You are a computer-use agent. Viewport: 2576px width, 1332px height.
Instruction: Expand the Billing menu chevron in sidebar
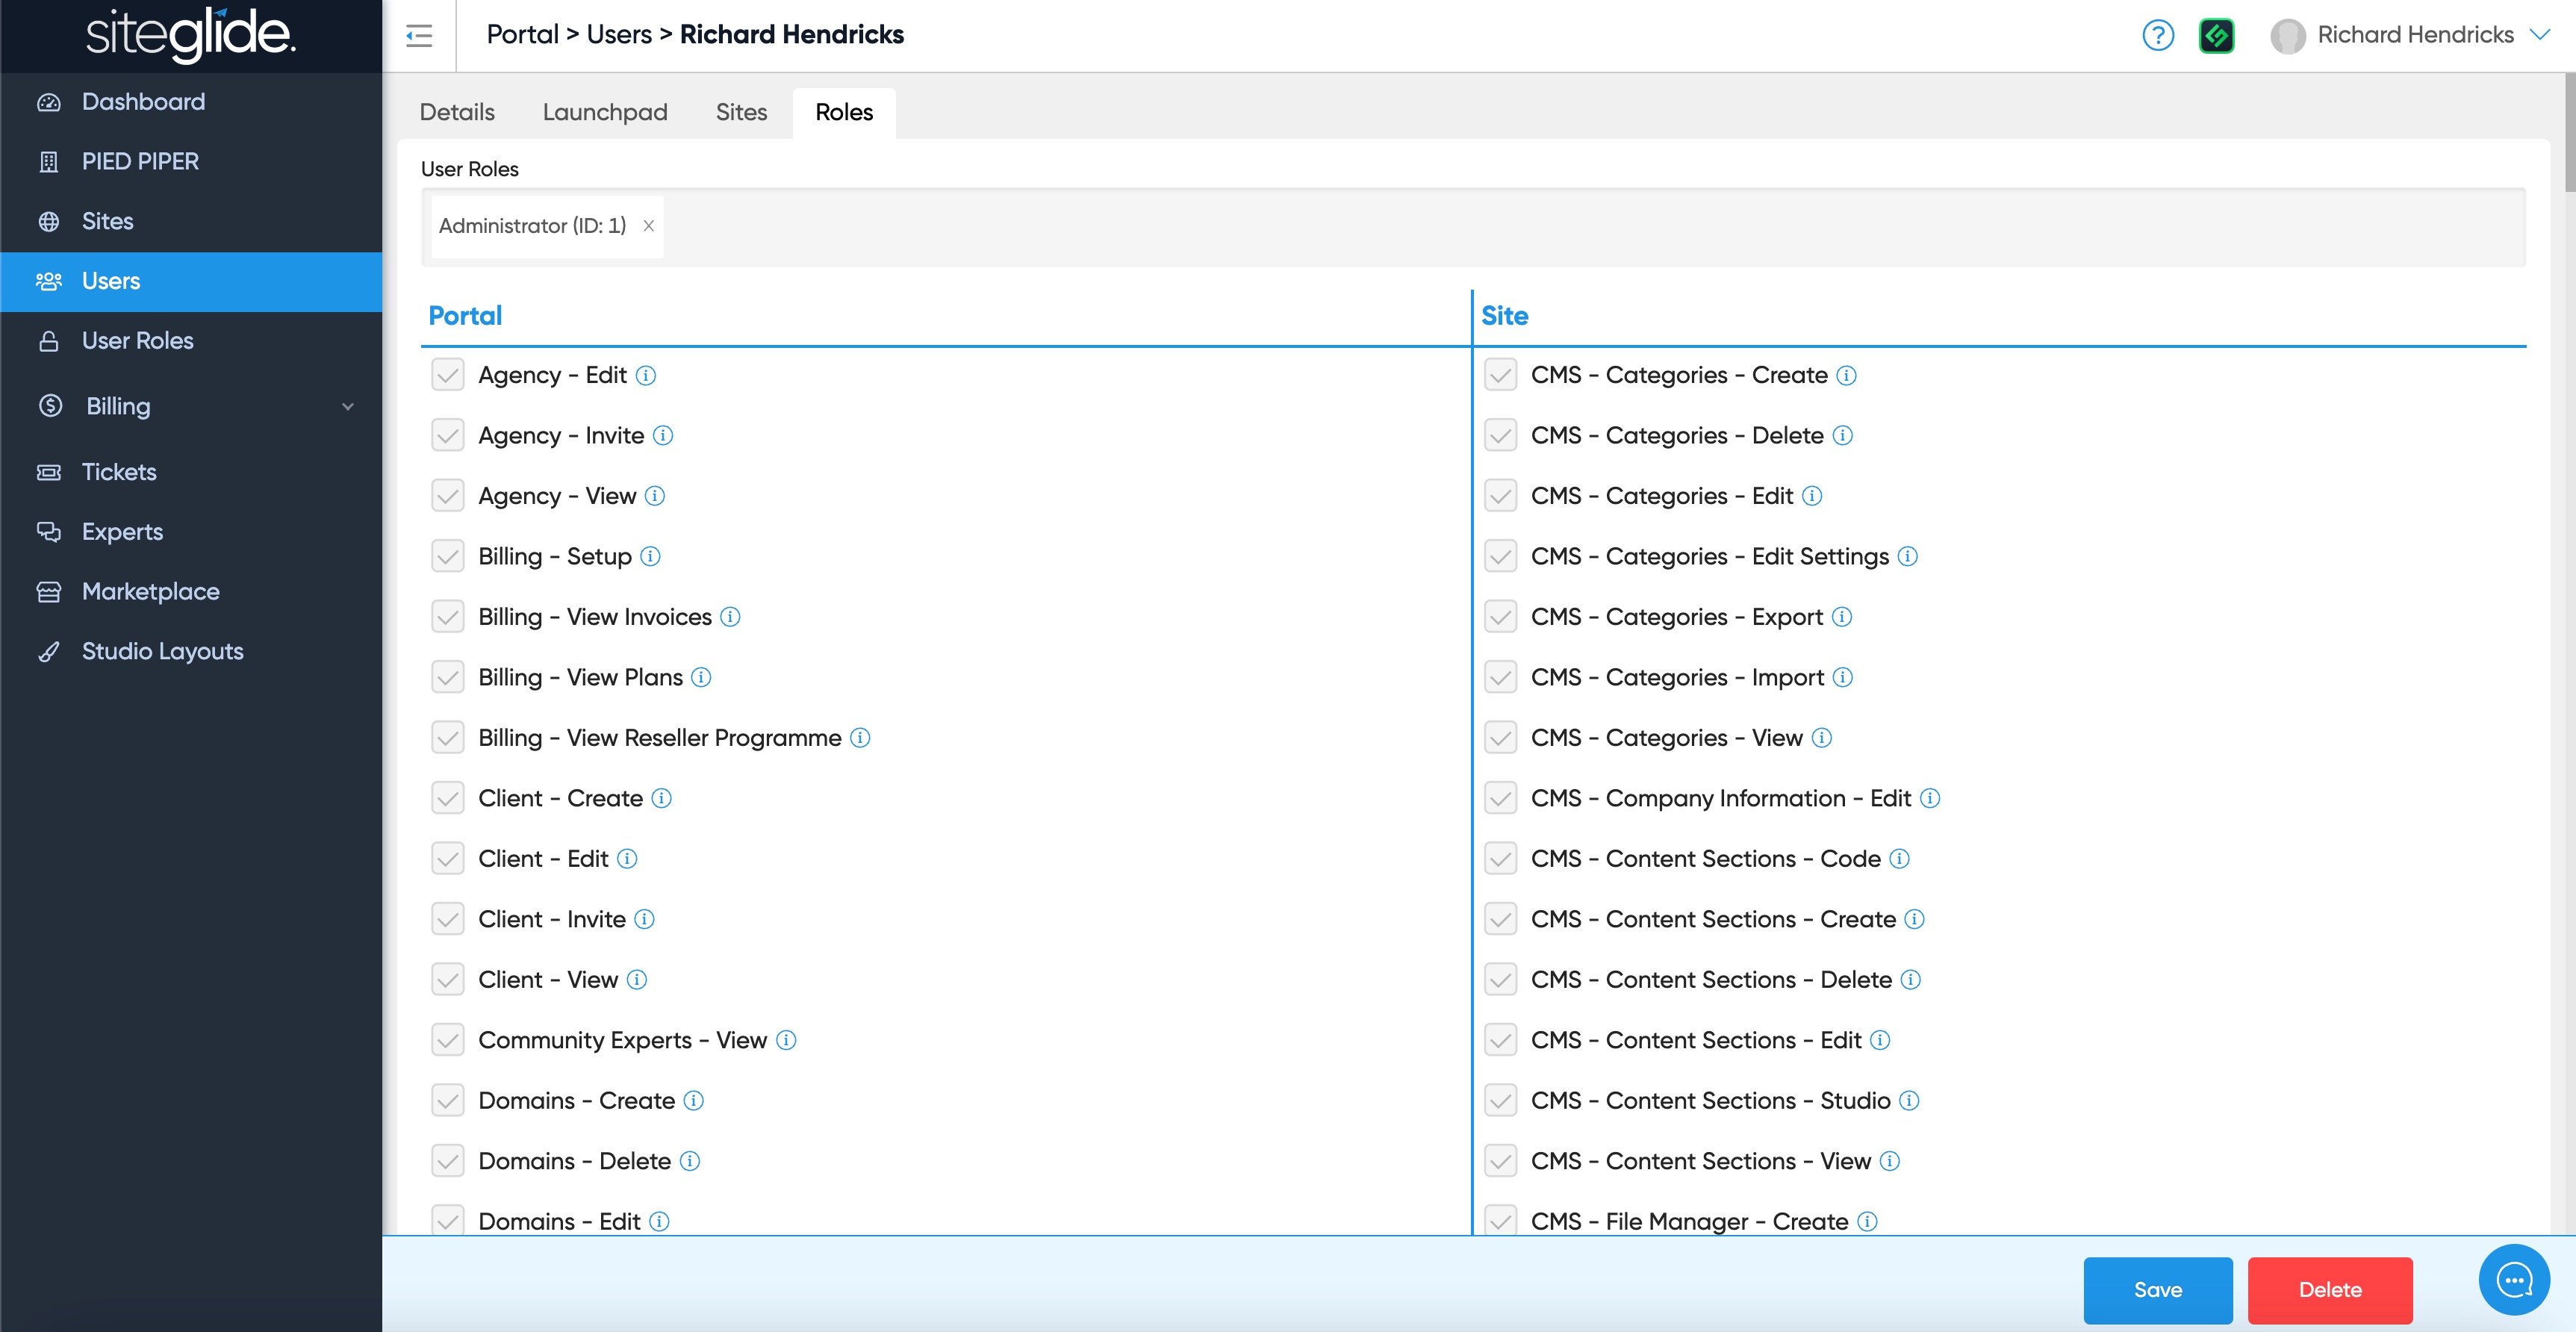pyautogui.click(x=347, y=406)
